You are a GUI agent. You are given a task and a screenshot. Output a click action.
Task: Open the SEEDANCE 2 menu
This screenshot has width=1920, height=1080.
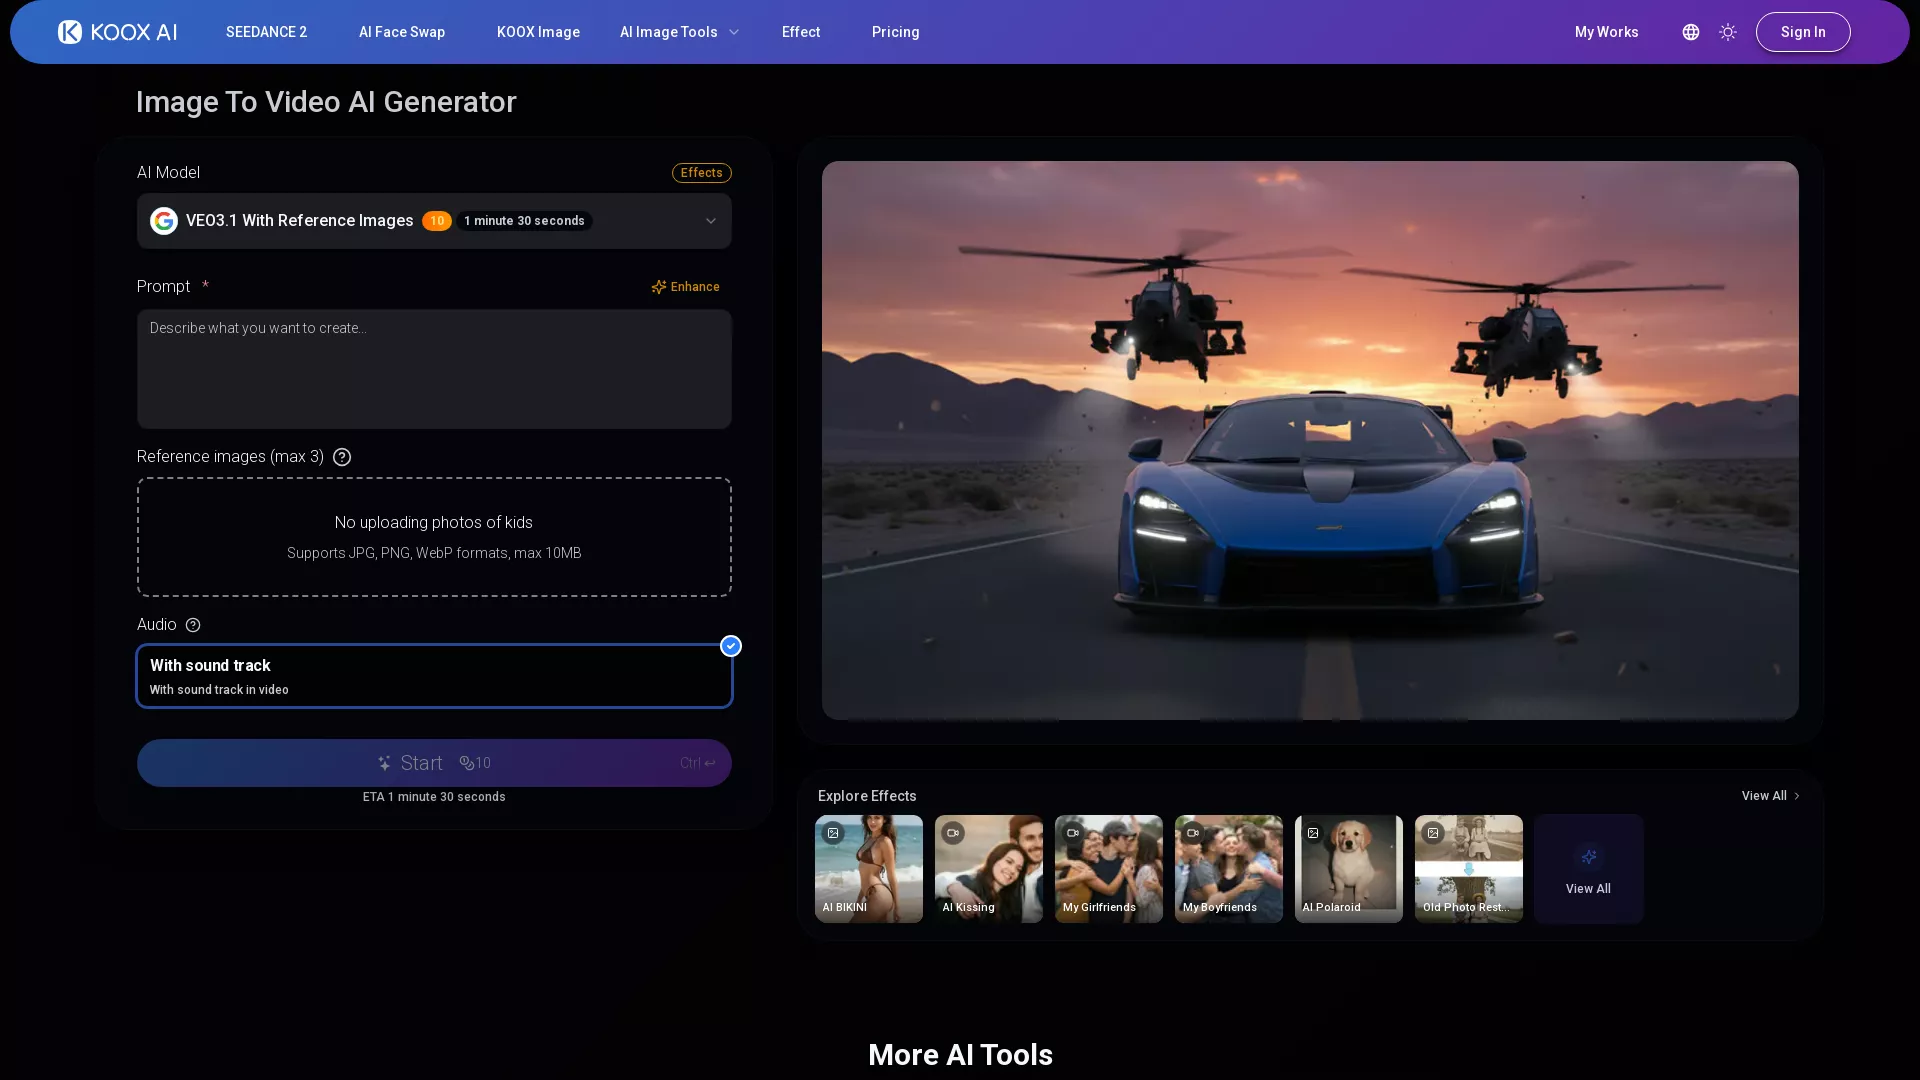266,31
